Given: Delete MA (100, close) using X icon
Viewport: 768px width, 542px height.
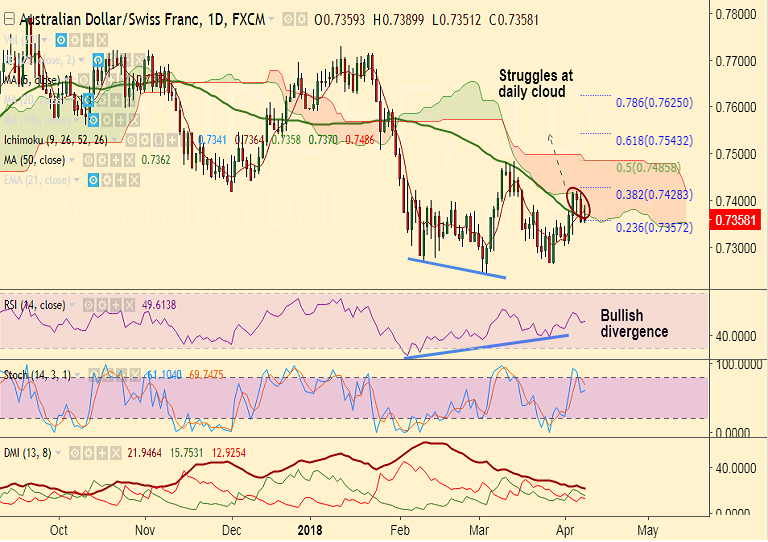Looking at the screenshot, I should click(x=134, y=120).
